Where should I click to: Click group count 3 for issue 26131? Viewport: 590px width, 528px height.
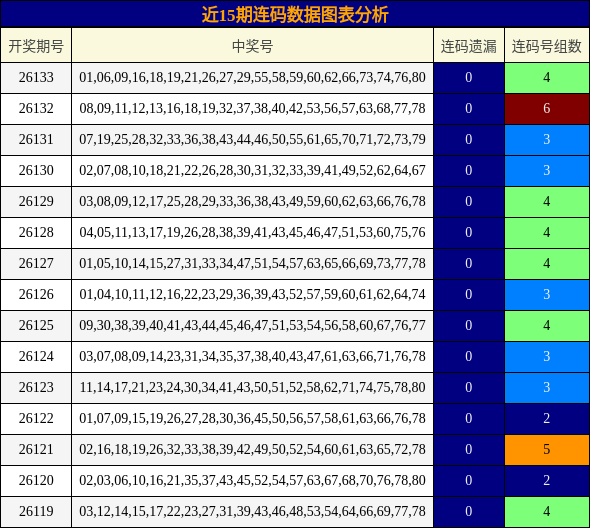click(x=547, y=140)
